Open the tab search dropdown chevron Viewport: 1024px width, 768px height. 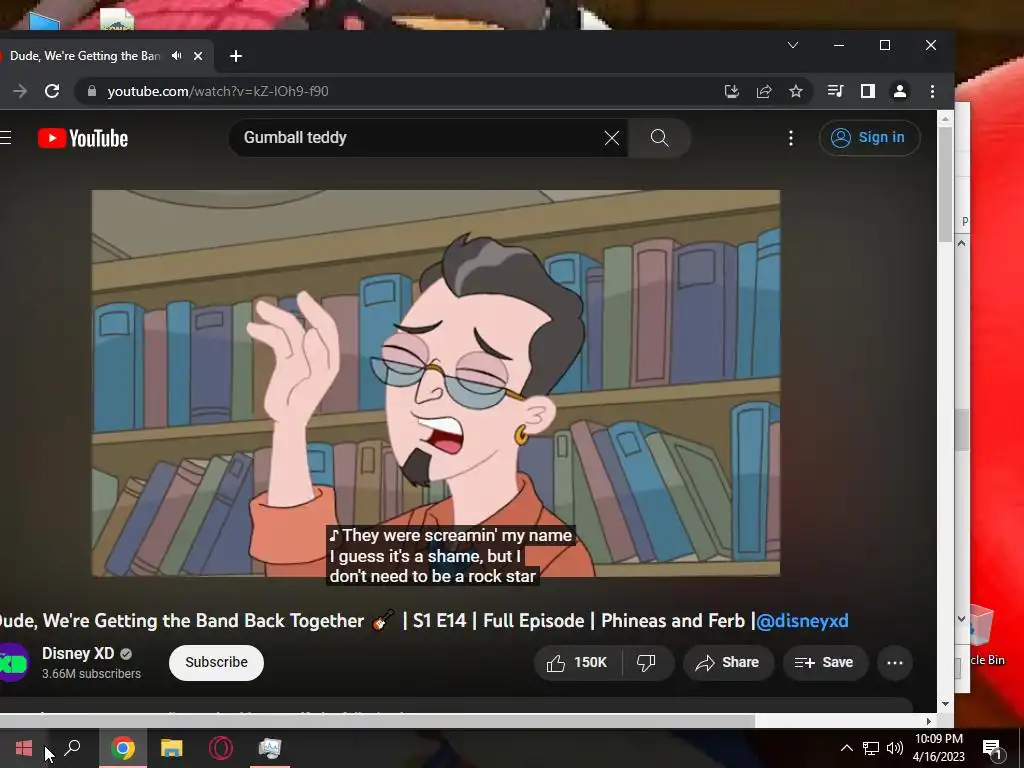tap(793, 45)
